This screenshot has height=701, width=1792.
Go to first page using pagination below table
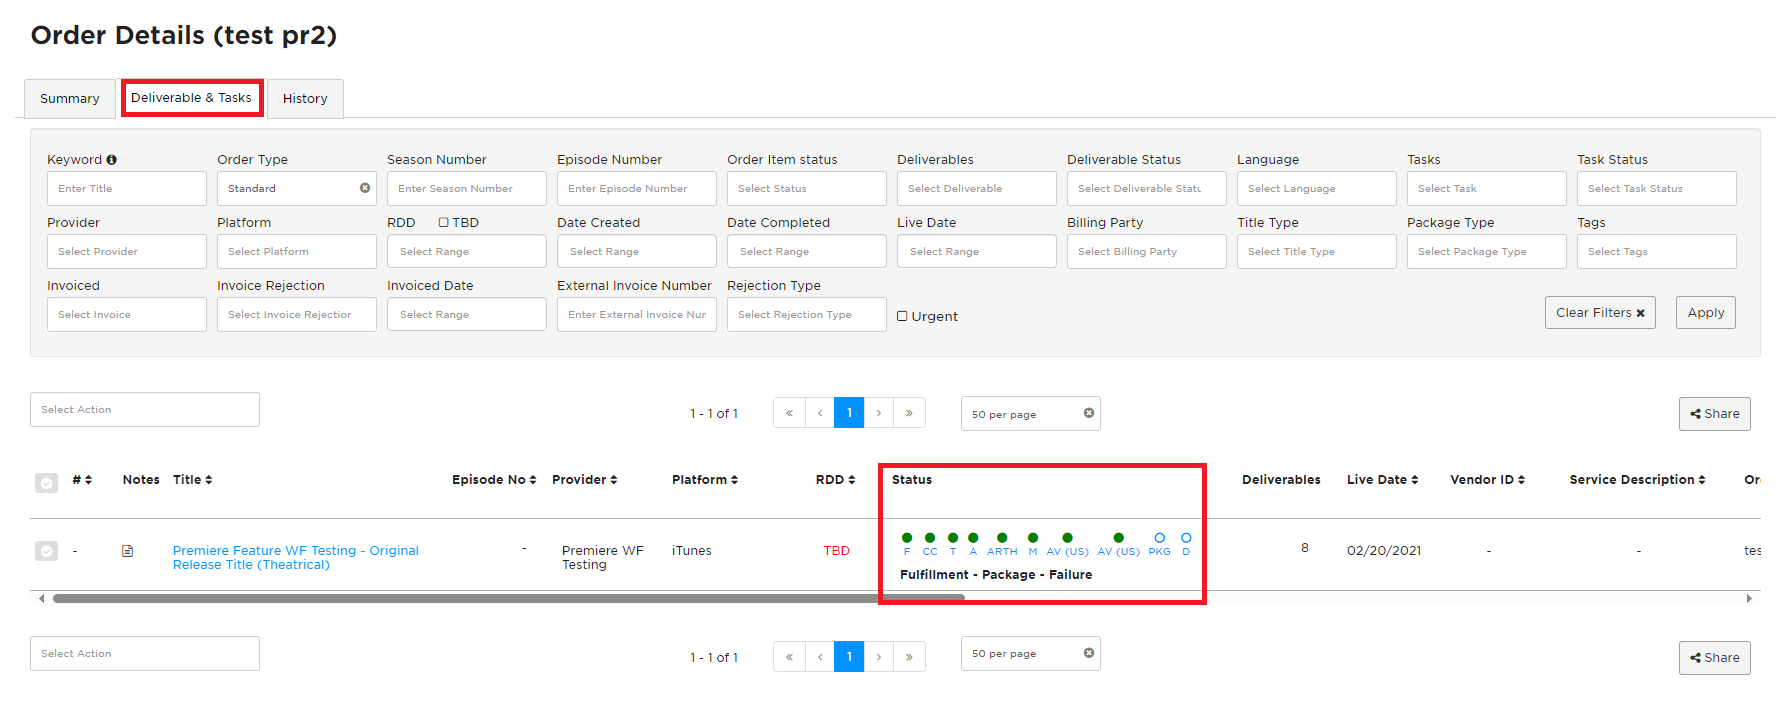[x=789, y=657]
